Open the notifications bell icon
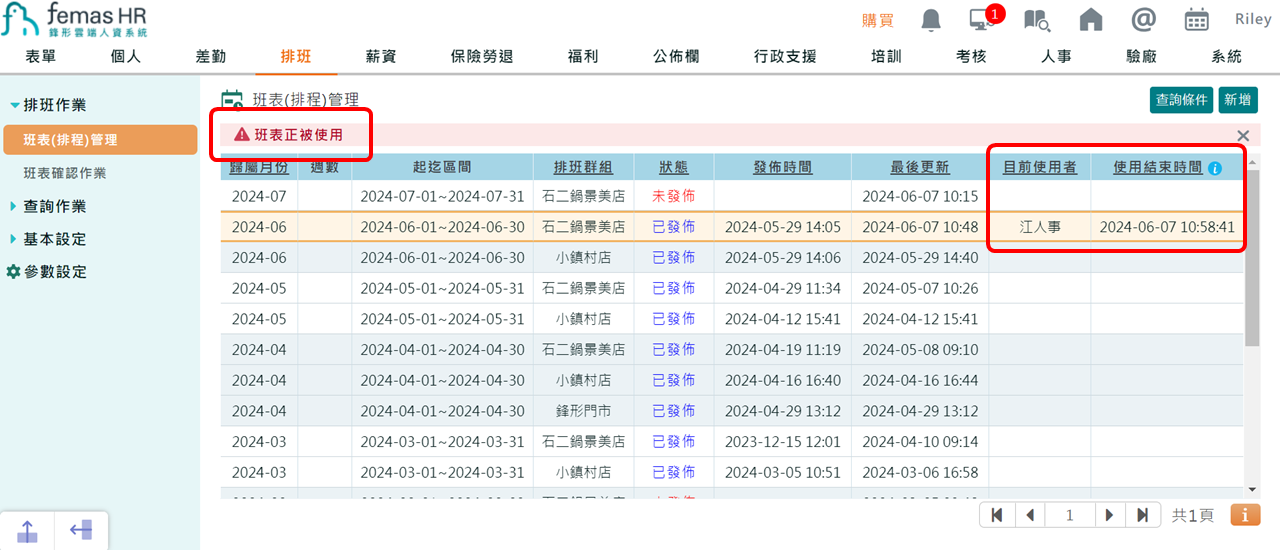This screenshot has width=1280, height=550. click(931, 20)
